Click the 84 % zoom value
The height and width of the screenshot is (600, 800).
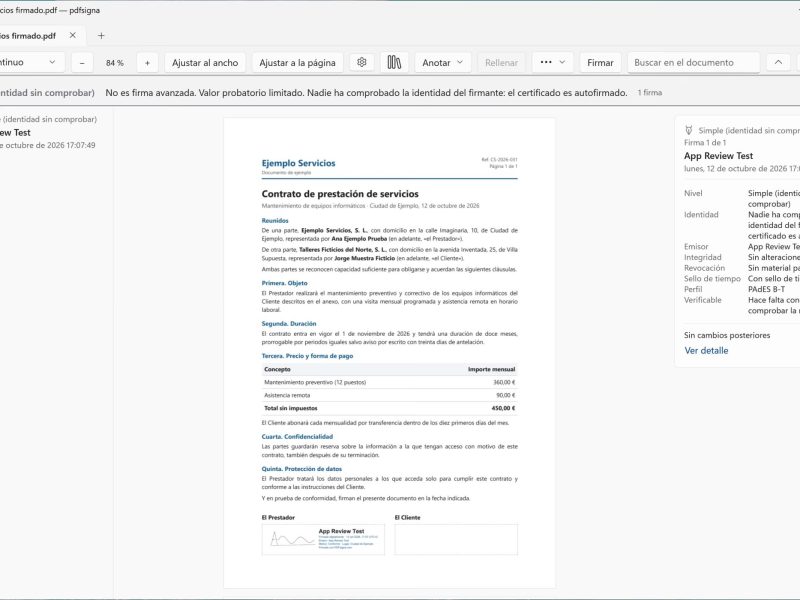click(x=115, y=63)
